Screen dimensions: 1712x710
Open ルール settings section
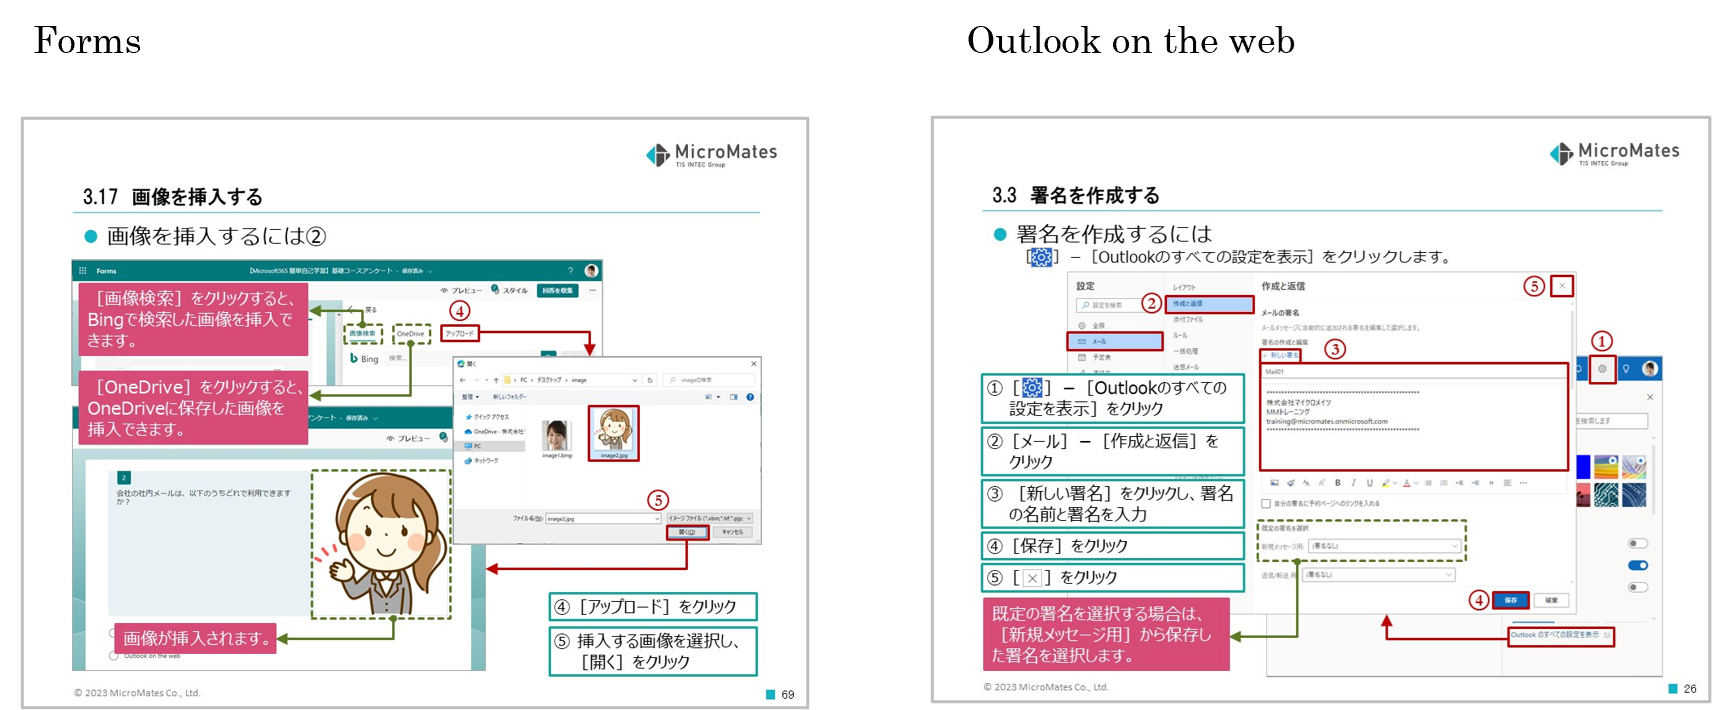pos(1180,335)
